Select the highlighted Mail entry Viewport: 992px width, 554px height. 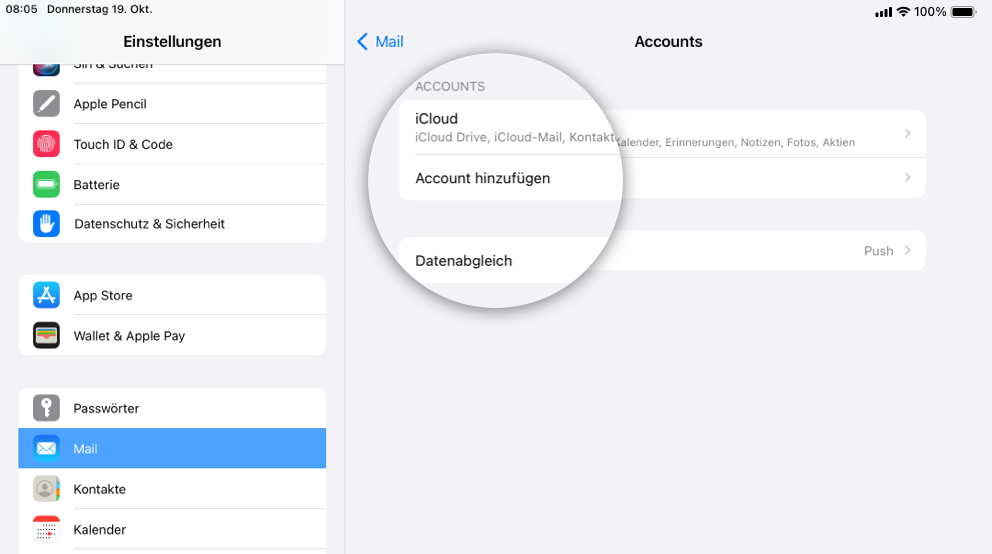[172, 448]
